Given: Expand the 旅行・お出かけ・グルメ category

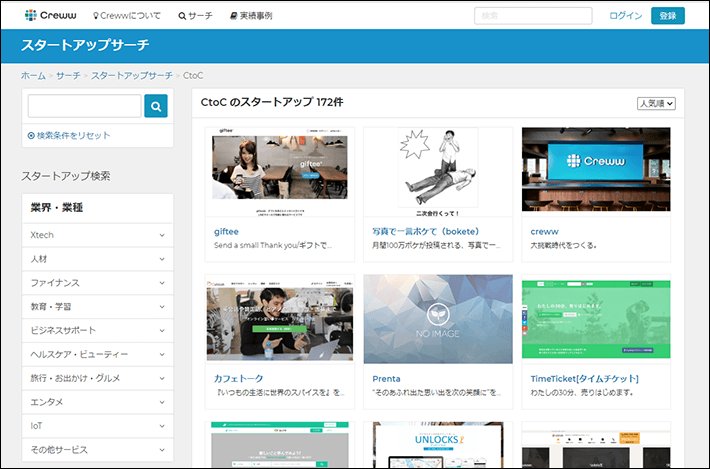Looking at the screenshot, I should point(98,378).
